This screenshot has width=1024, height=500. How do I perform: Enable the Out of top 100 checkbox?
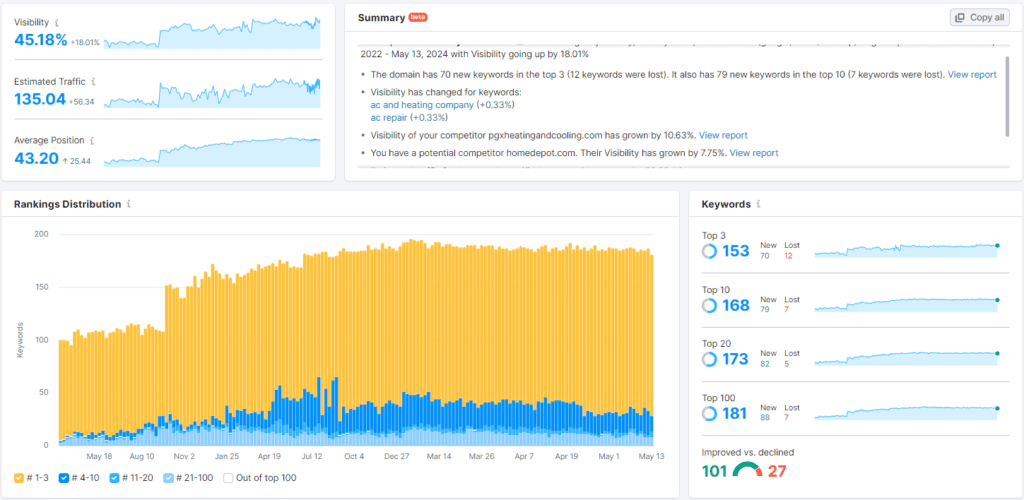[229, 478]
